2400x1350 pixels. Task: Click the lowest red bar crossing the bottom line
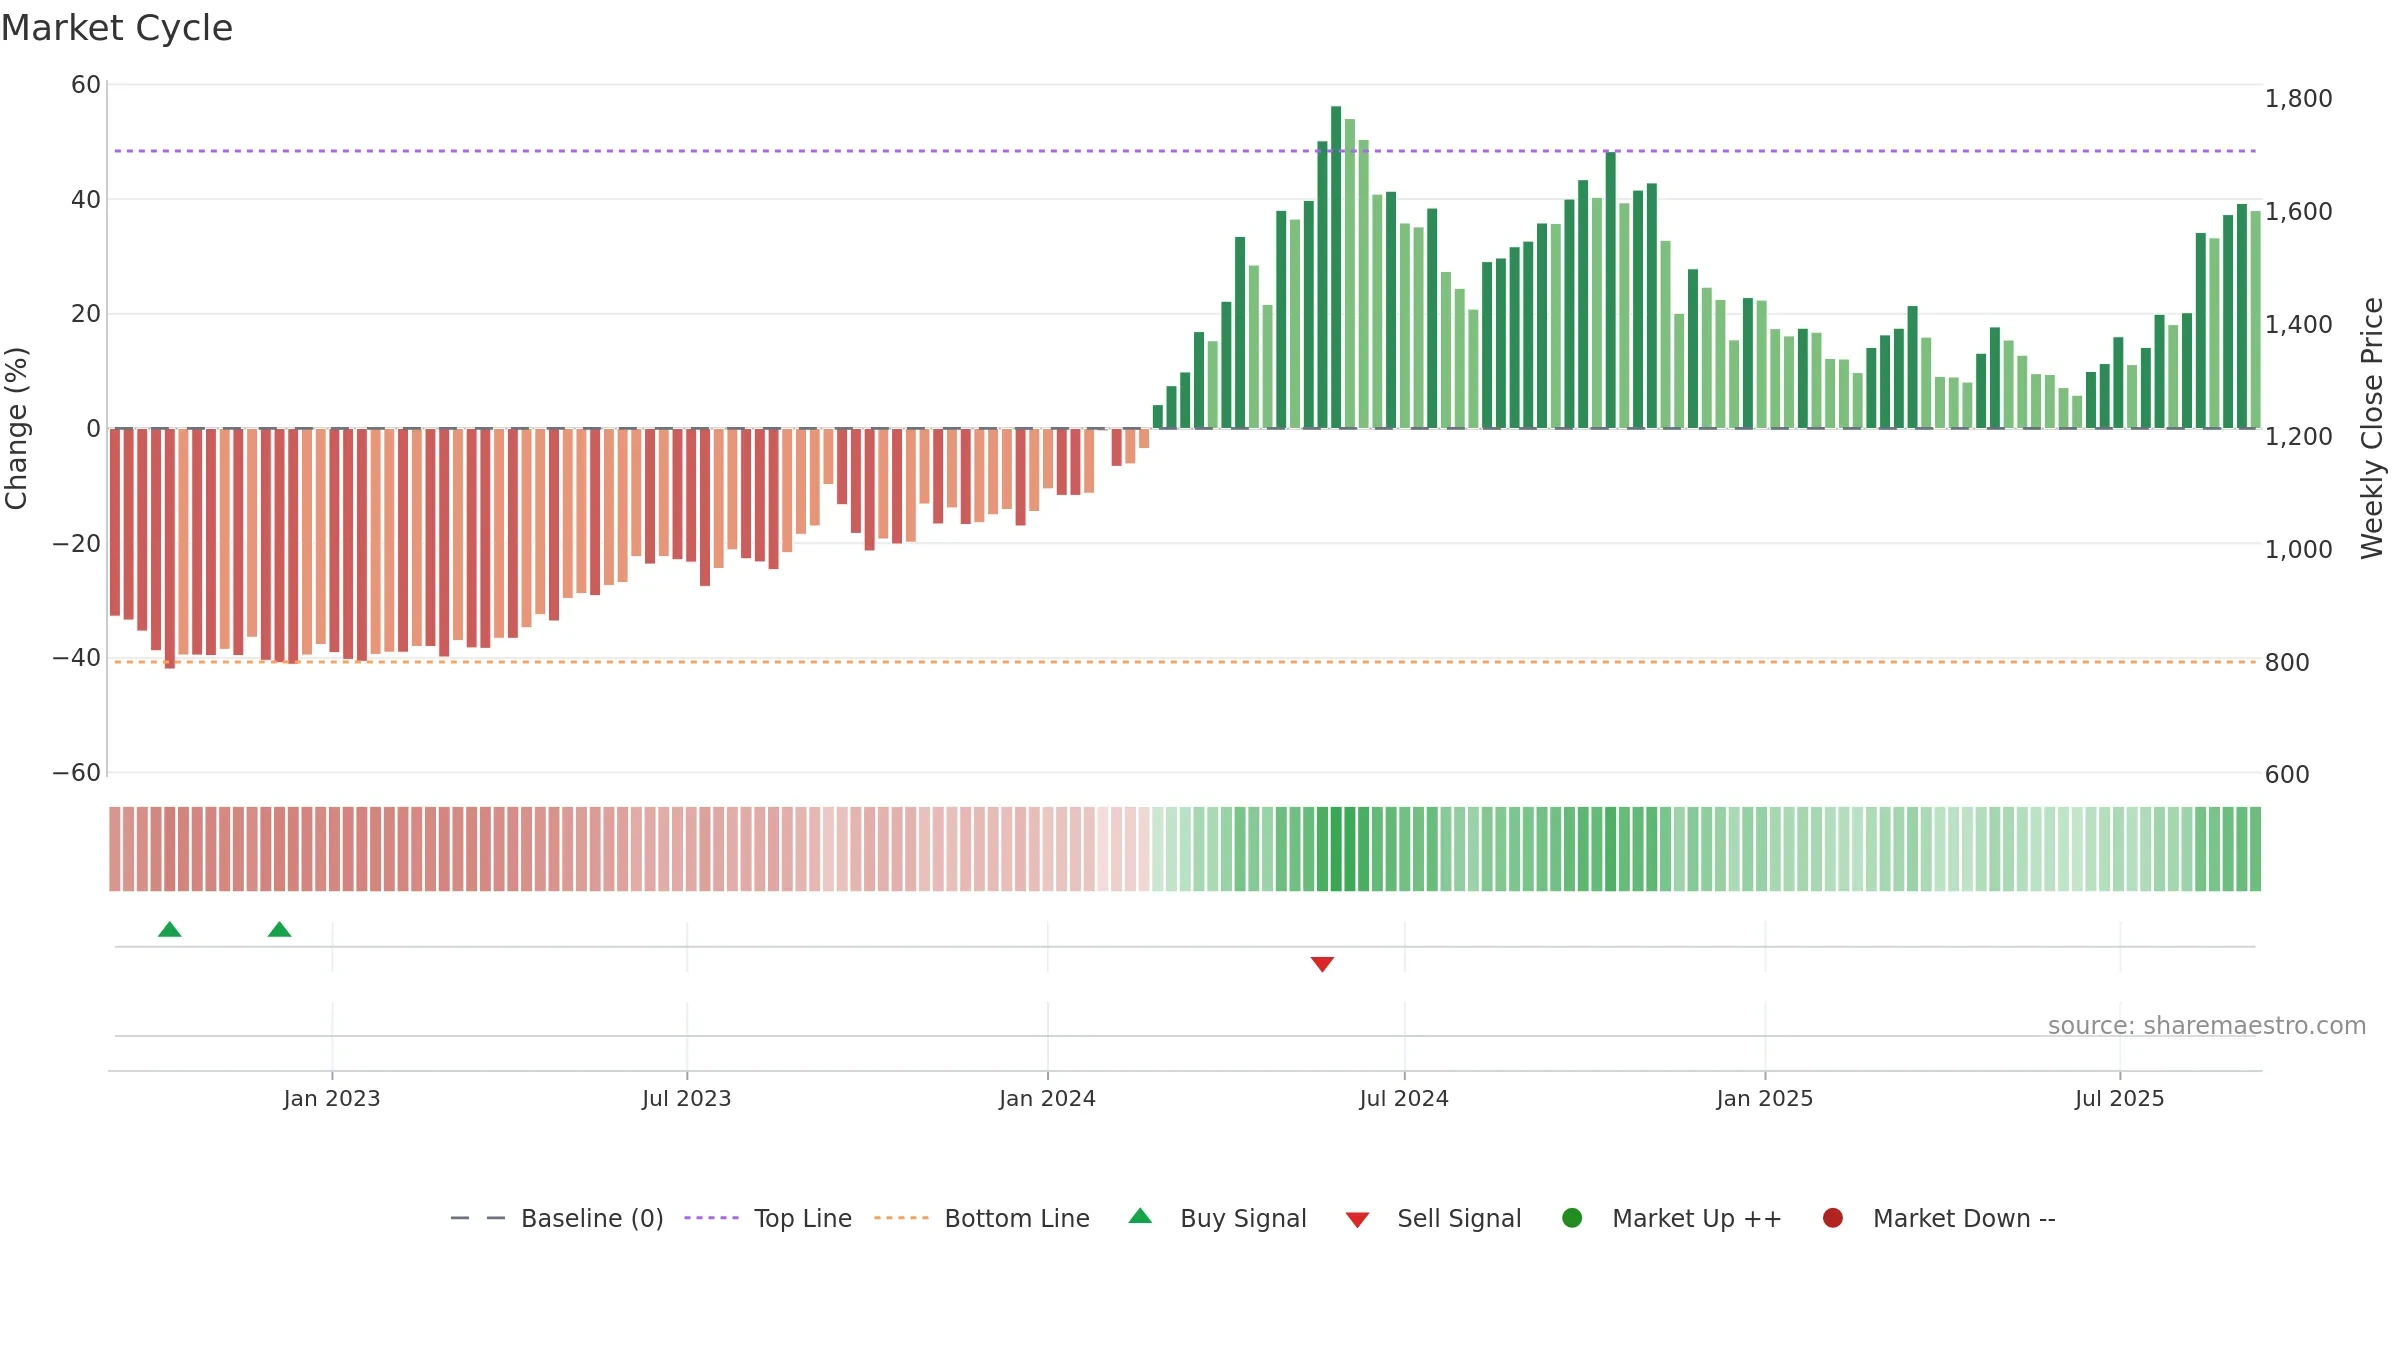pyautogui.click(x=170, y=549)
